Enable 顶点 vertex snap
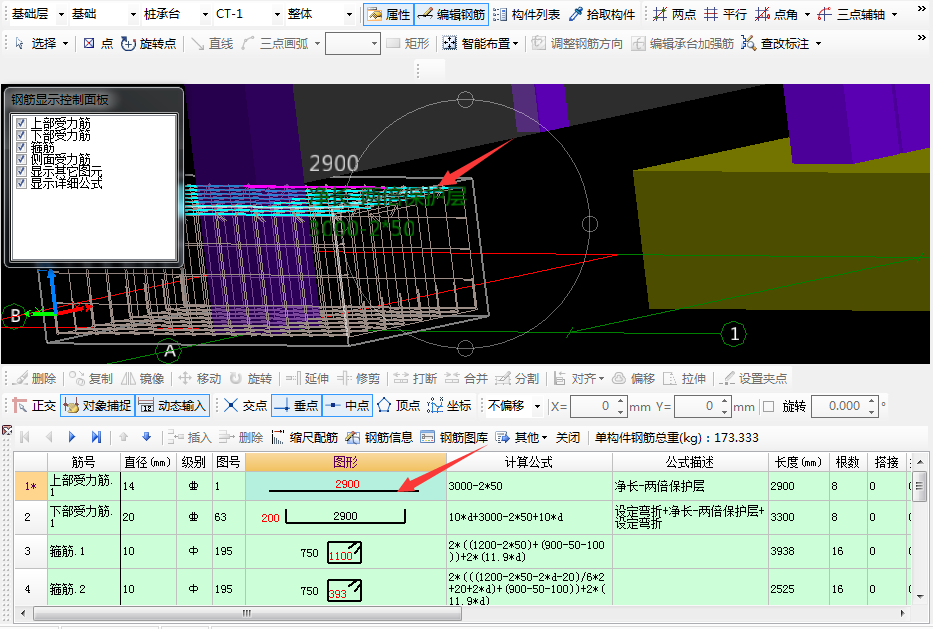The image size is (933, 629). 399,406
